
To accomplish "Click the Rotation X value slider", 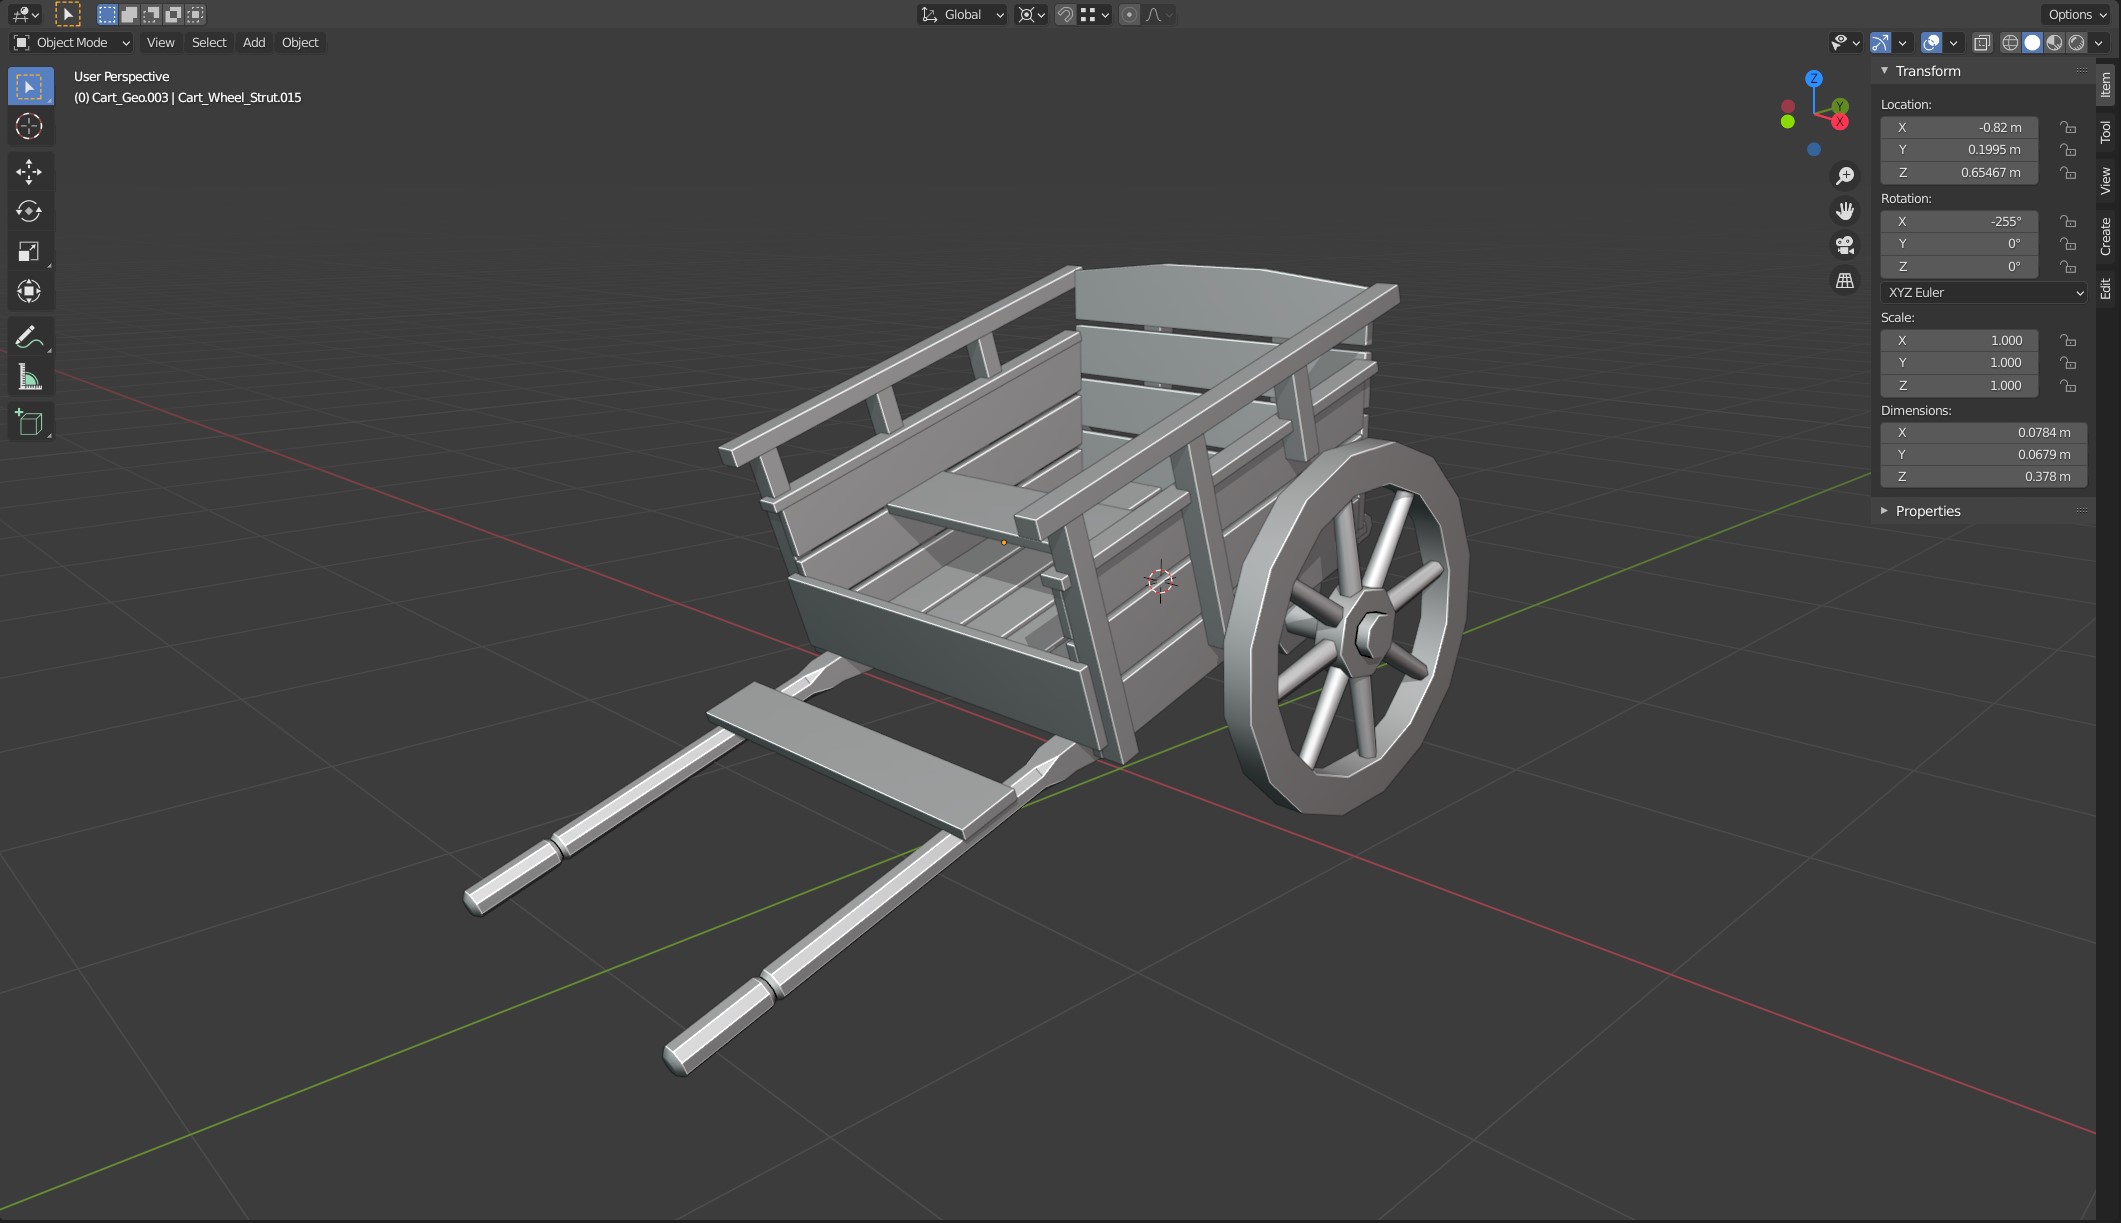I will (x=1958, y=222).
